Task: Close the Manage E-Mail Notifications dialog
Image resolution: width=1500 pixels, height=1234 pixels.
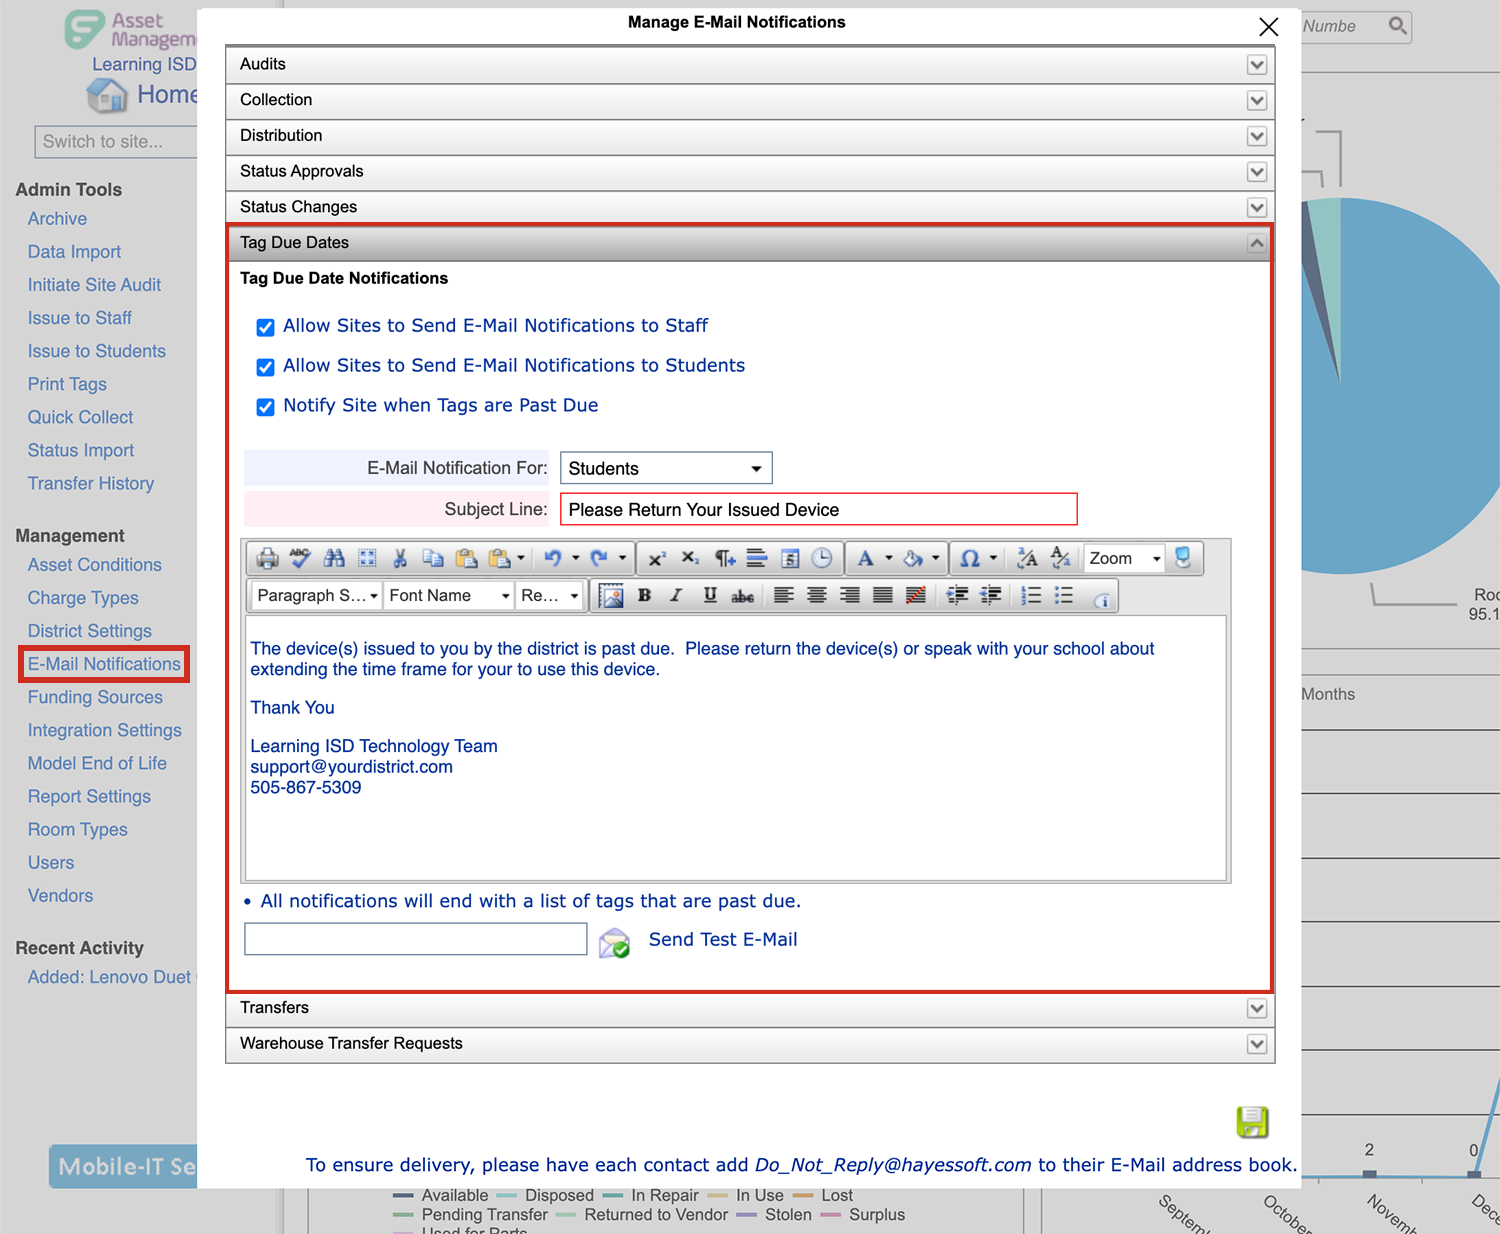Action: [1268, 27]
